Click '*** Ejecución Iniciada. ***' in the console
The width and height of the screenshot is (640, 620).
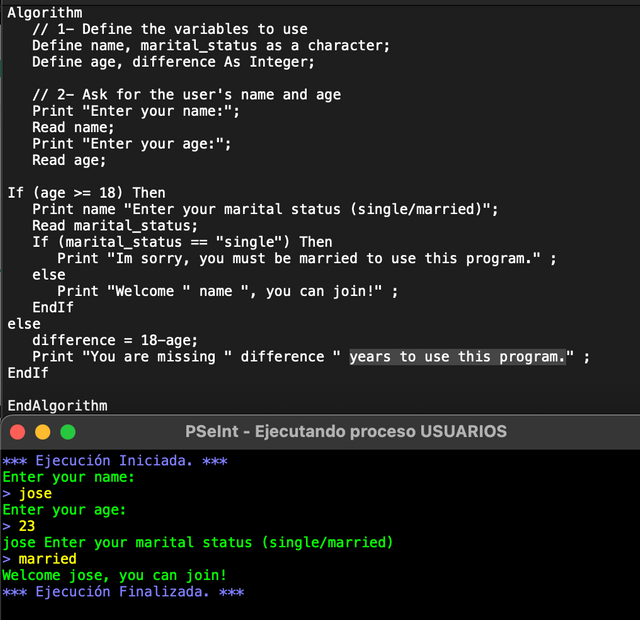[115, 461]
